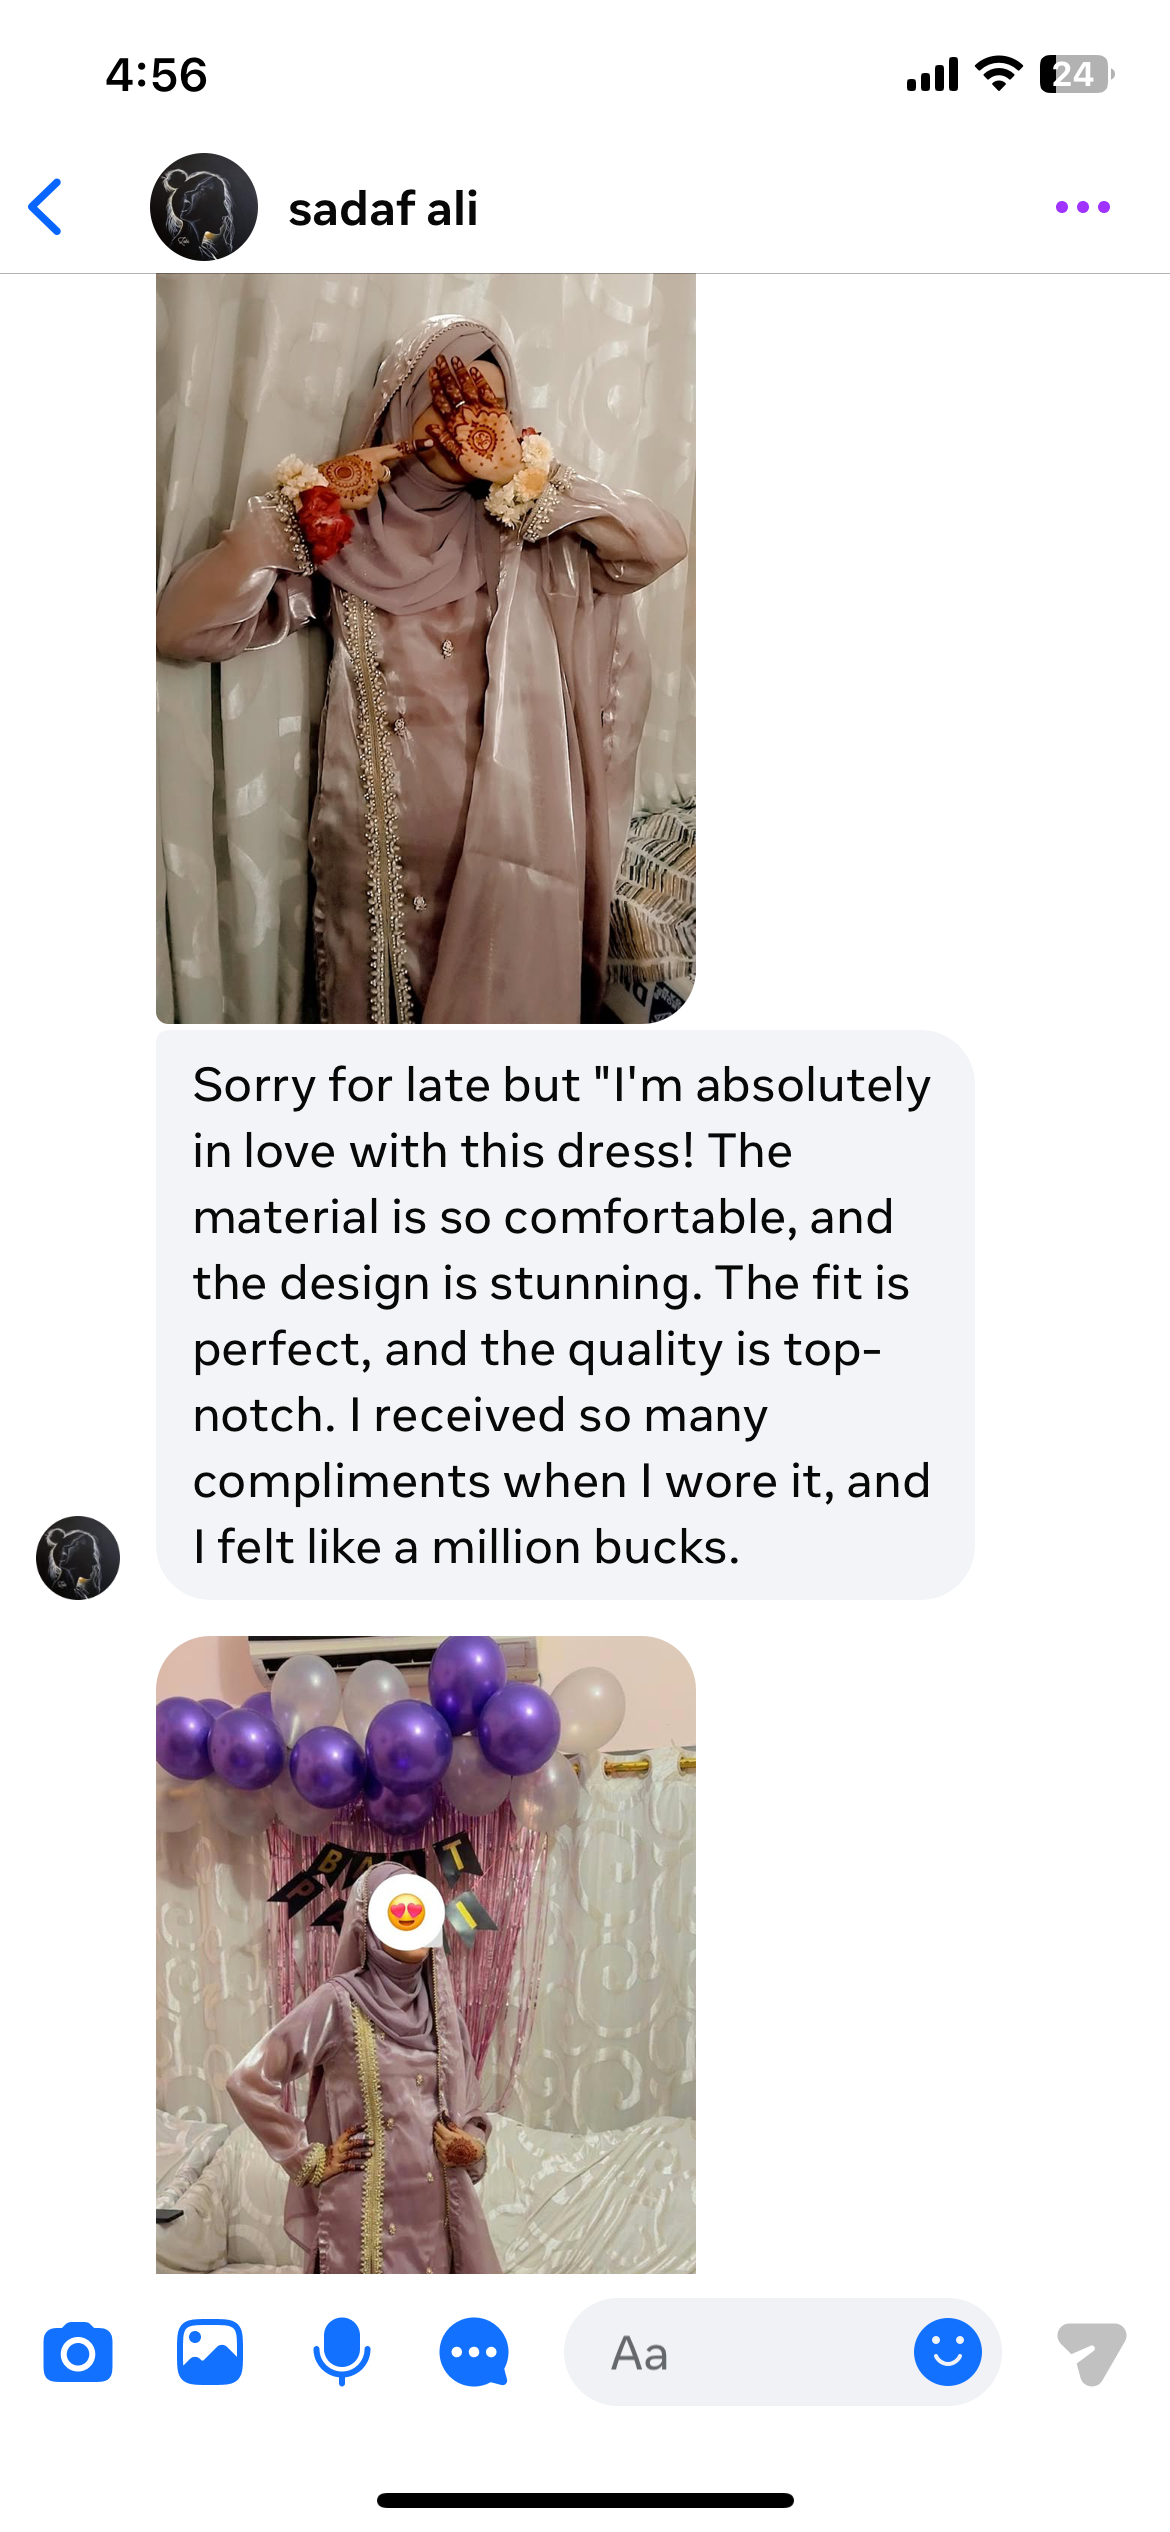This screenshot has width=1170, height=2532.
Task: Tap the cellular signal bars icon
Action: [x=932, y=74]
